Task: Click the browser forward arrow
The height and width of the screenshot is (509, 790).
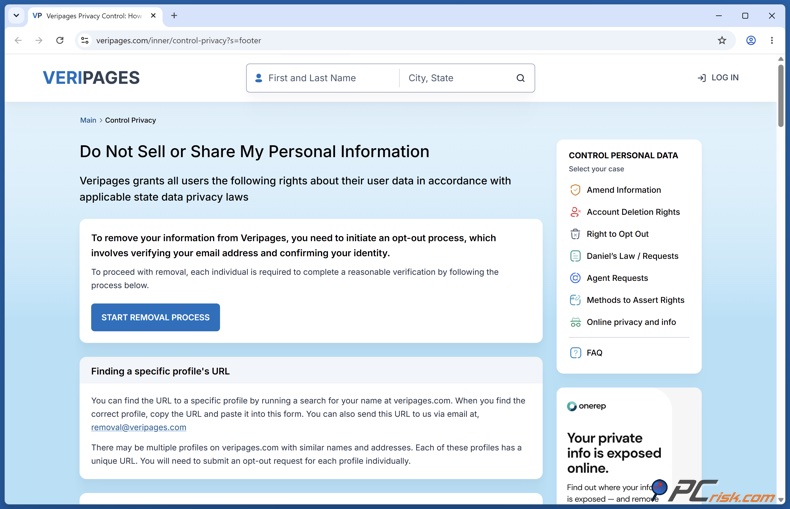Action: [39, 40]
